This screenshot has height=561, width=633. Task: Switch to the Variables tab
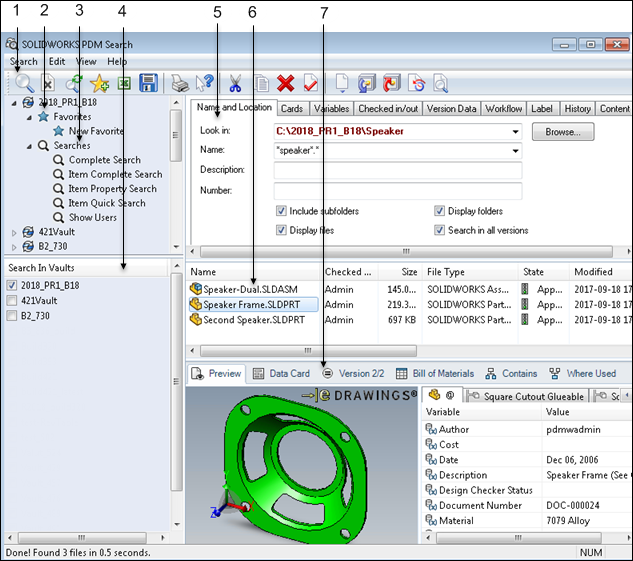coord(330,108)
